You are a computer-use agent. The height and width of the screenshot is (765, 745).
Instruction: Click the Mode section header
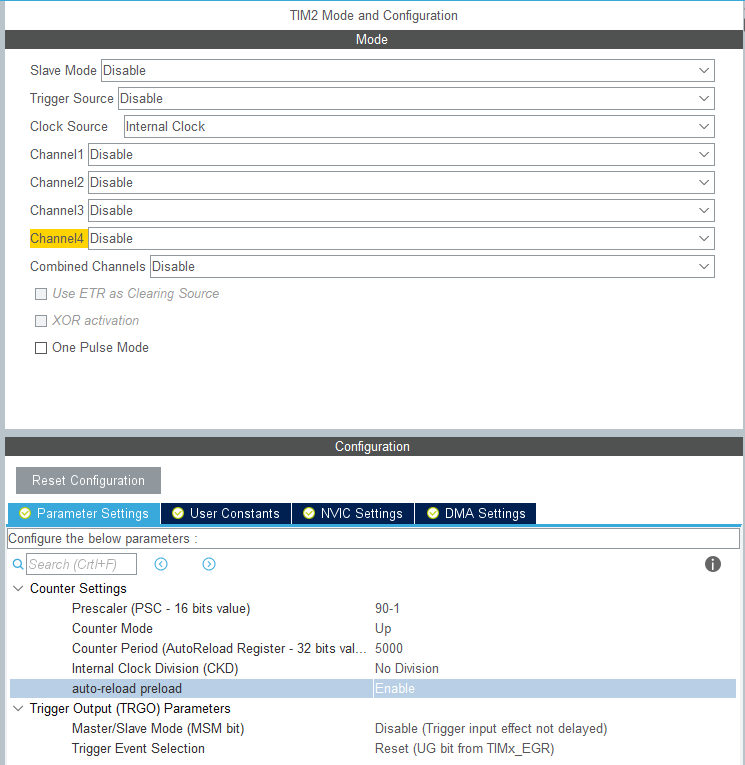(x=374, y=40)
